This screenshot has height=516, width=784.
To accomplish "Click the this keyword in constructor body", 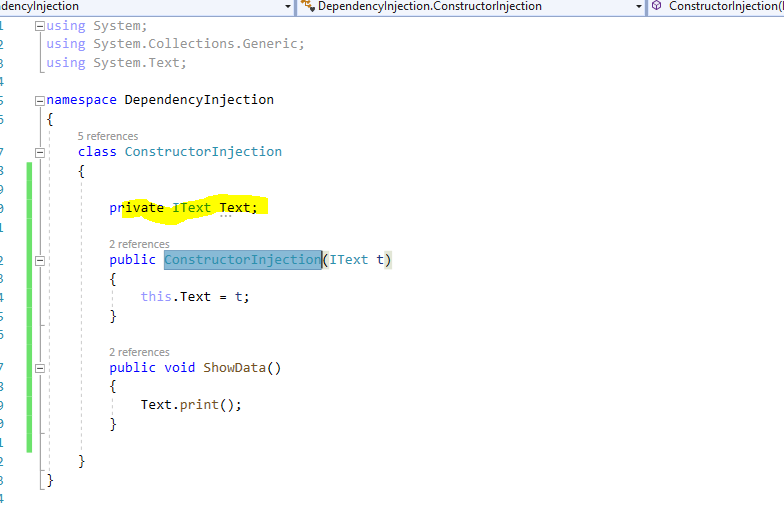I will [x=156, y=296].
